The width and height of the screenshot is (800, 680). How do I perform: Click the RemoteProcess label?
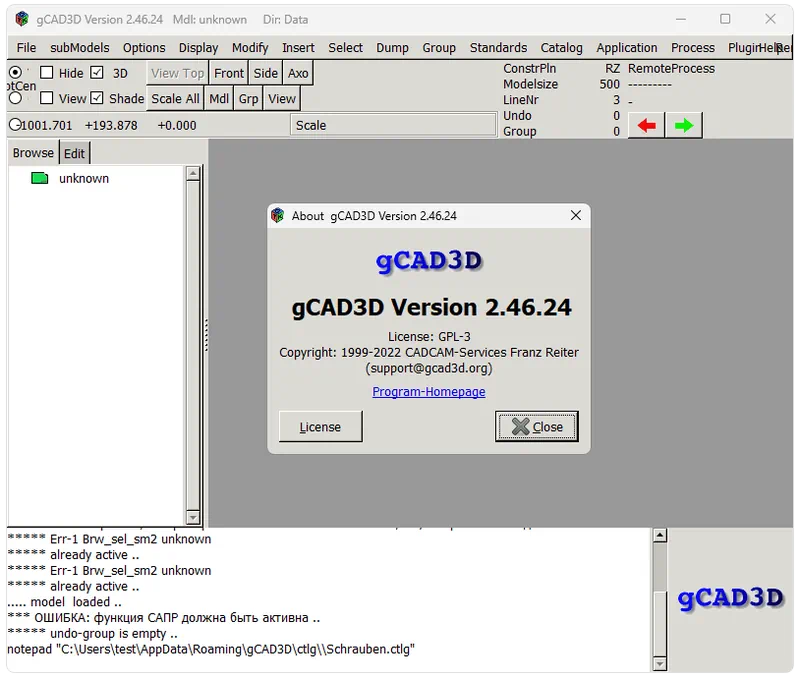point(671,68)
